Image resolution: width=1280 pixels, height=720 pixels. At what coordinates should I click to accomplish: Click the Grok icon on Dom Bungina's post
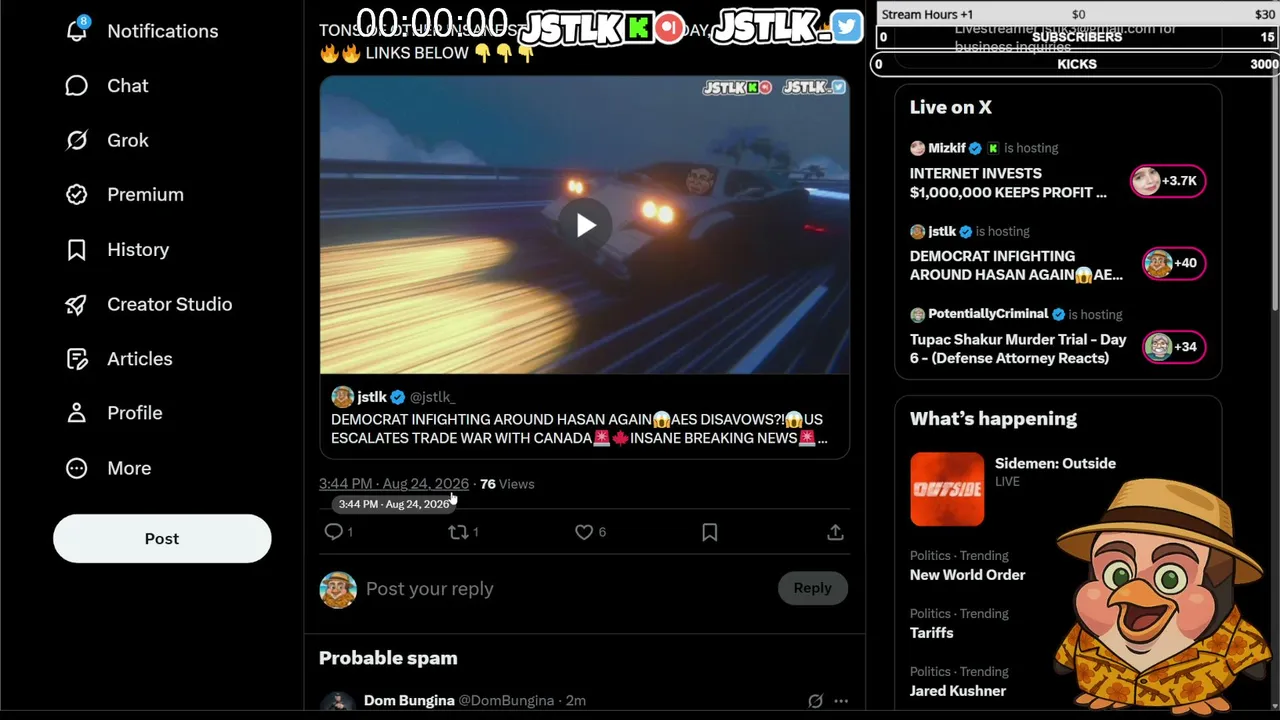pyautogui.click(x=815, y=701)
